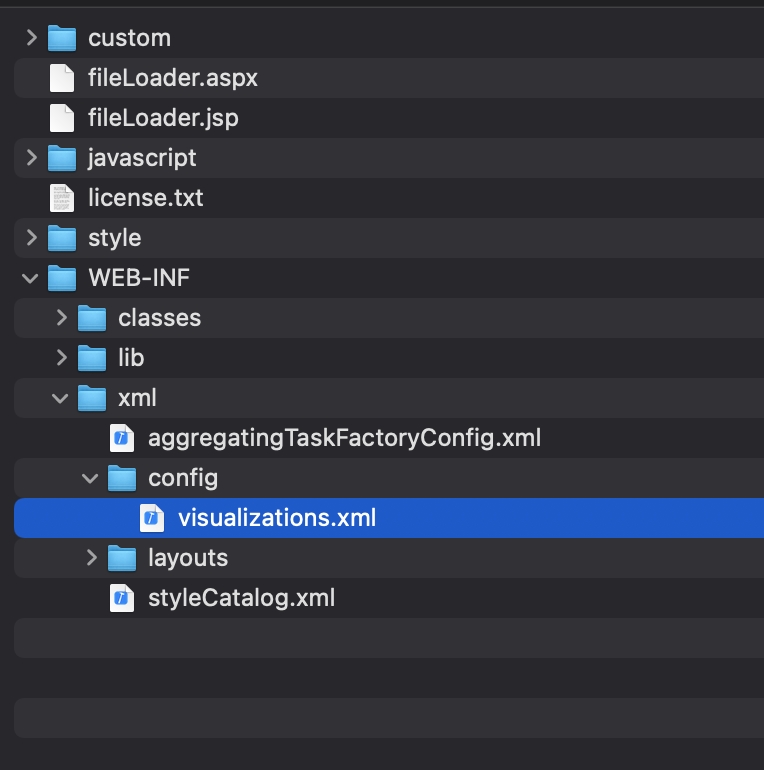Expand the classes folder arrow

click(x=61, y=318)
